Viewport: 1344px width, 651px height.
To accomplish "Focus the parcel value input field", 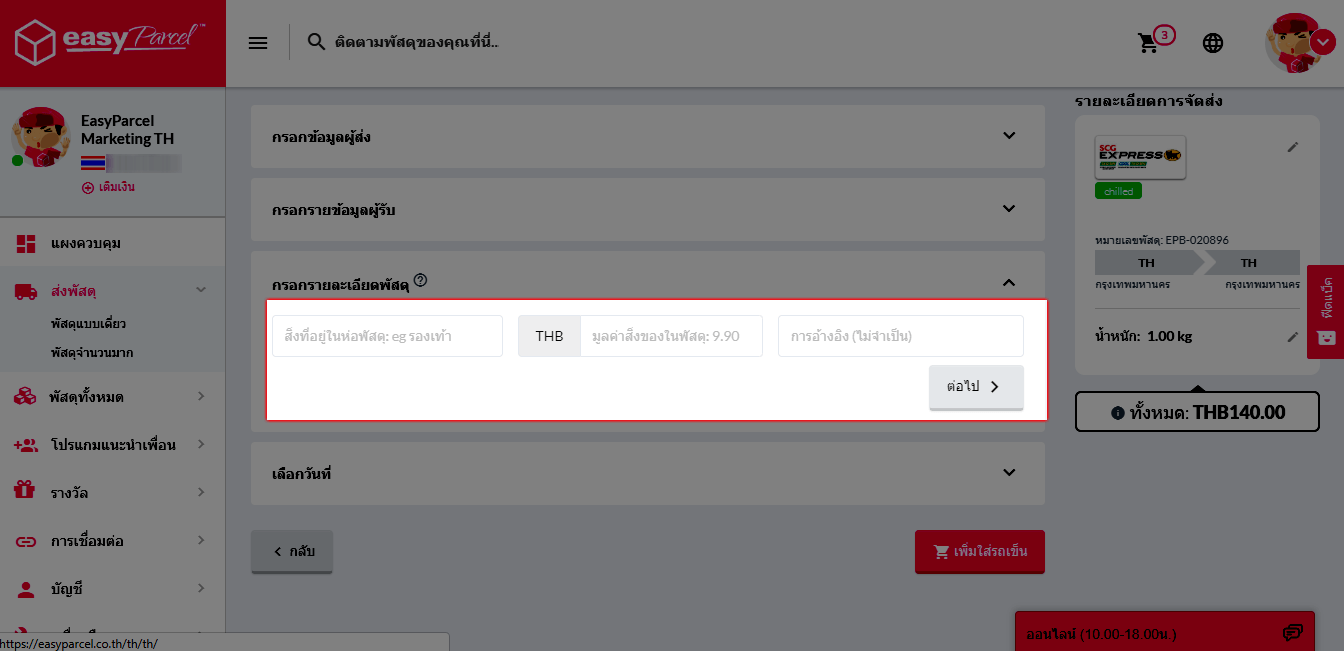I will click(671, 336).
